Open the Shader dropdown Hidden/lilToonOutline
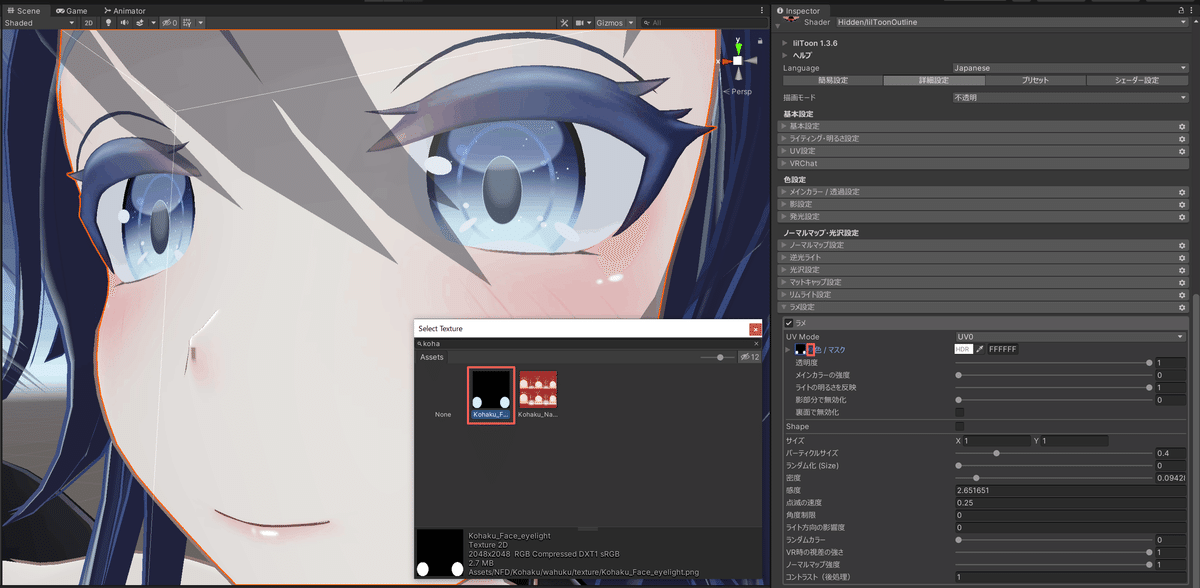1200x588 pixels. (x=1011, y=22)
